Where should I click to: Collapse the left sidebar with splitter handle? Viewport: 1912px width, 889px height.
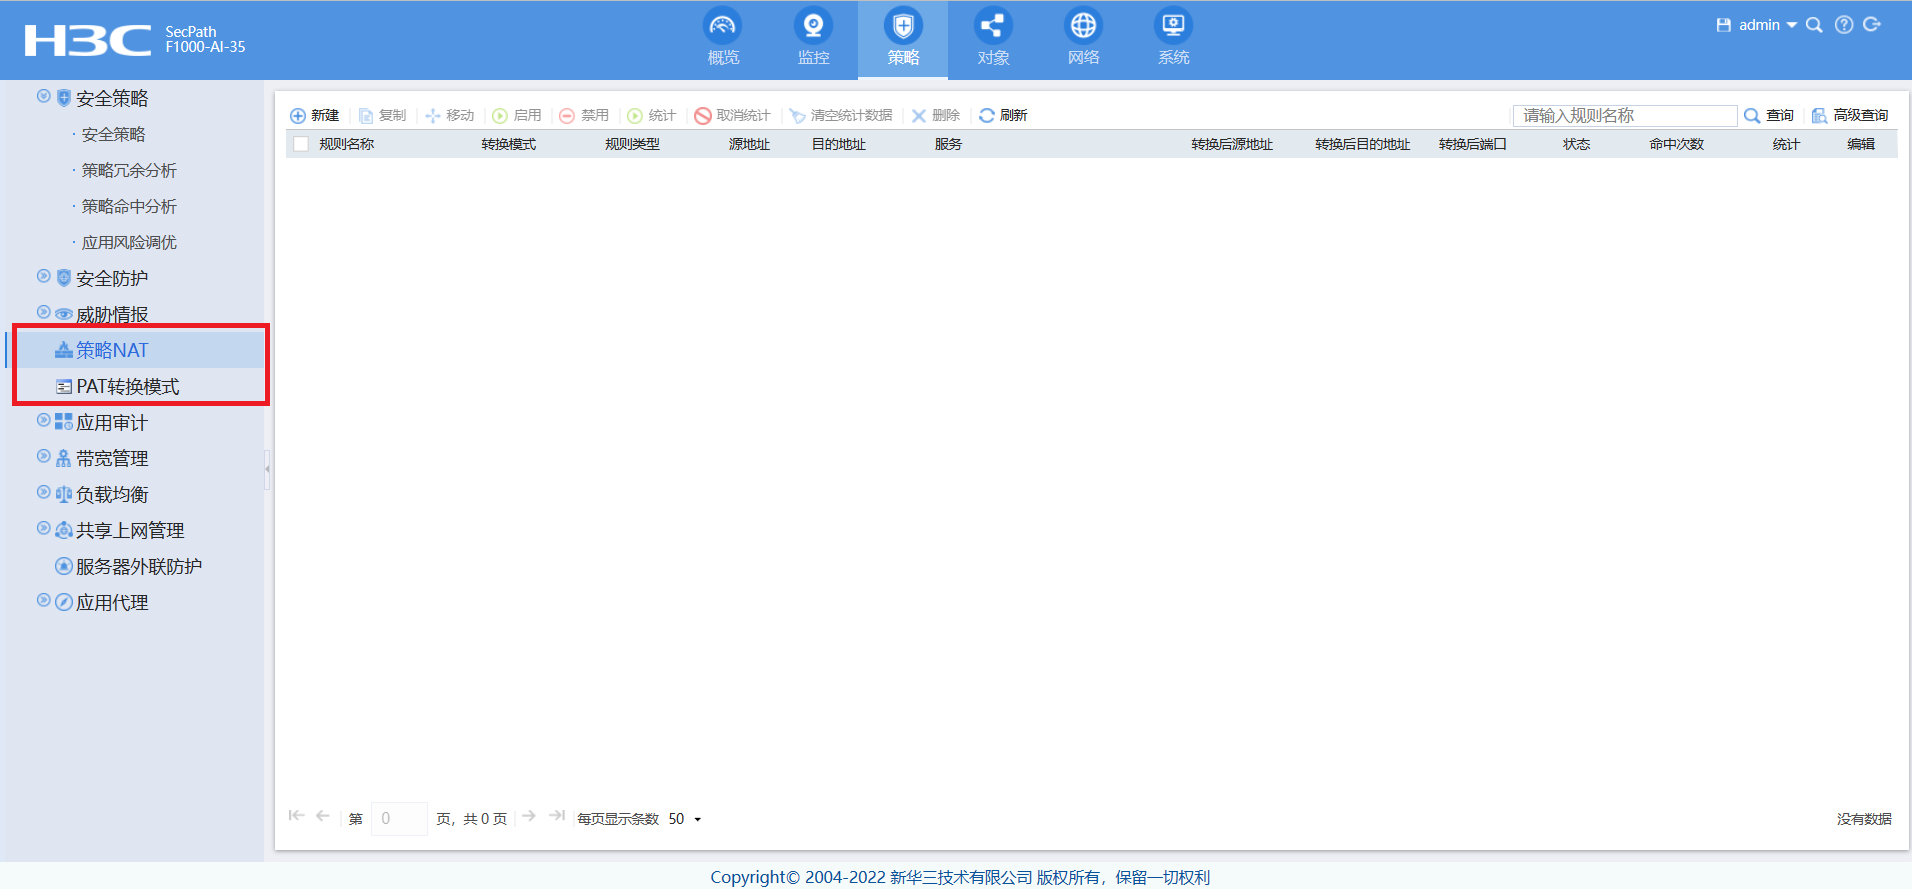[267, 469]
